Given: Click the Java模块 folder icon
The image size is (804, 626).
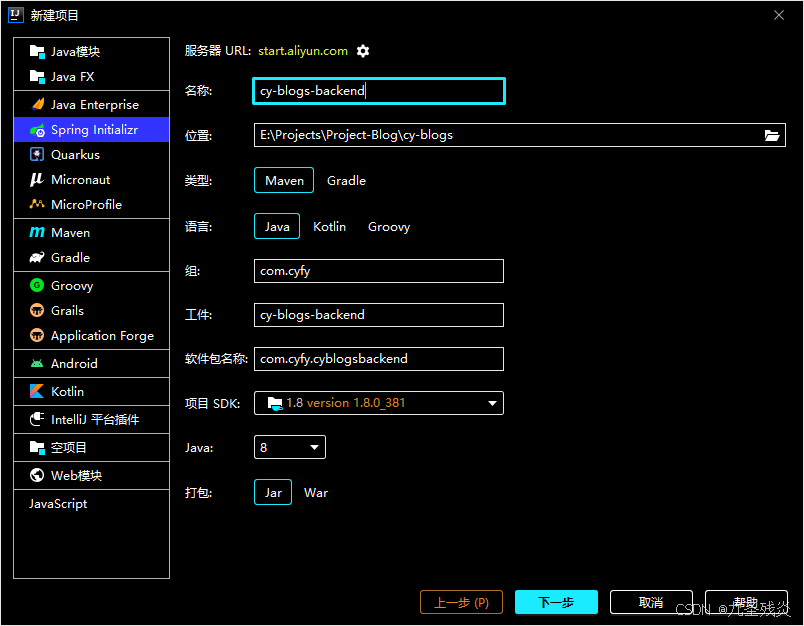Looking at the screenshot, I should tap(37, 51).
